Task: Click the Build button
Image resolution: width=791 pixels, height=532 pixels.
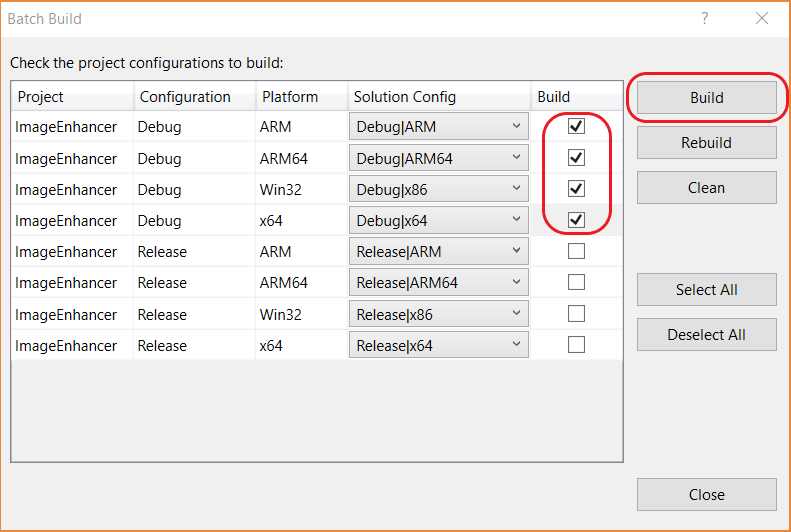Action: 706,97
